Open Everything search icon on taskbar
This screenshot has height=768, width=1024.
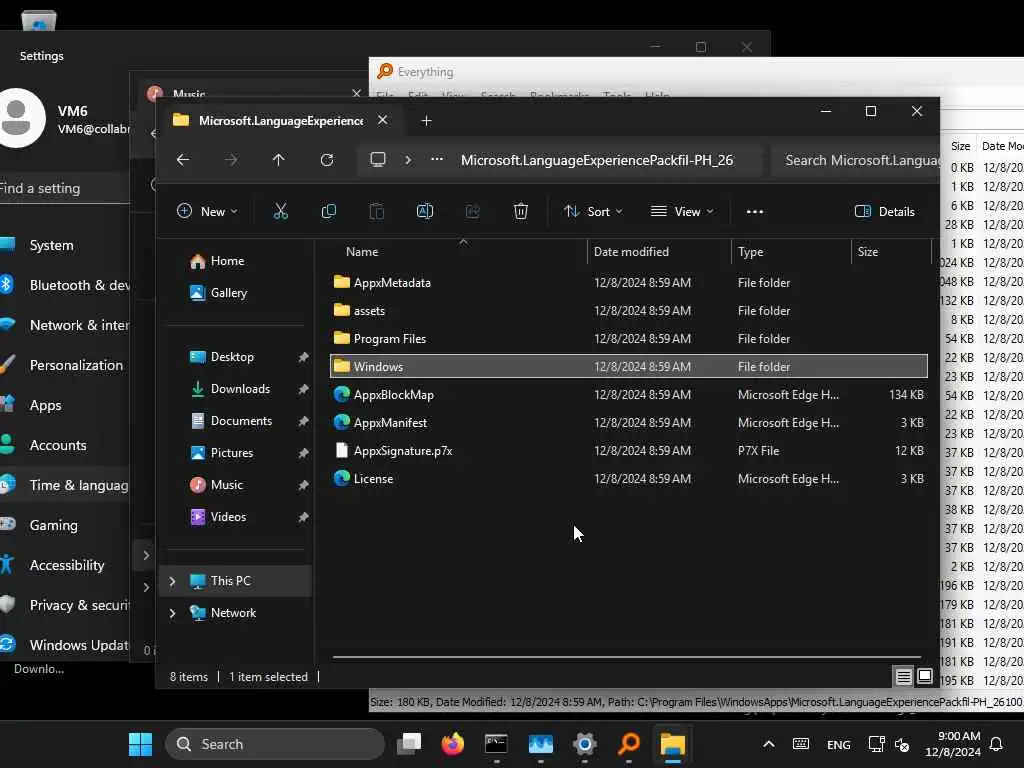pyautogui.click(x=629, y=744)
